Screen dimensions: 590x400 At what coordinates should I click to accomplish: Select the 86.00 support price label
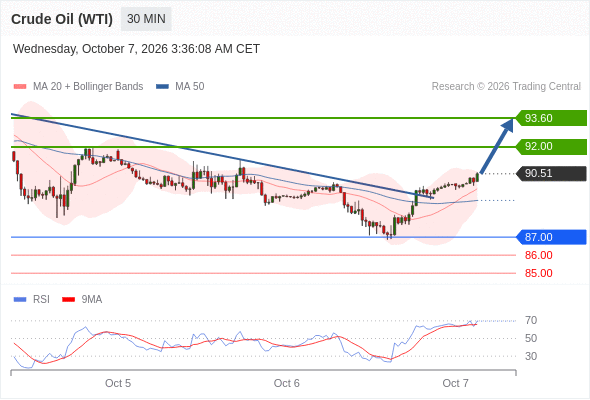click(538, 255)
